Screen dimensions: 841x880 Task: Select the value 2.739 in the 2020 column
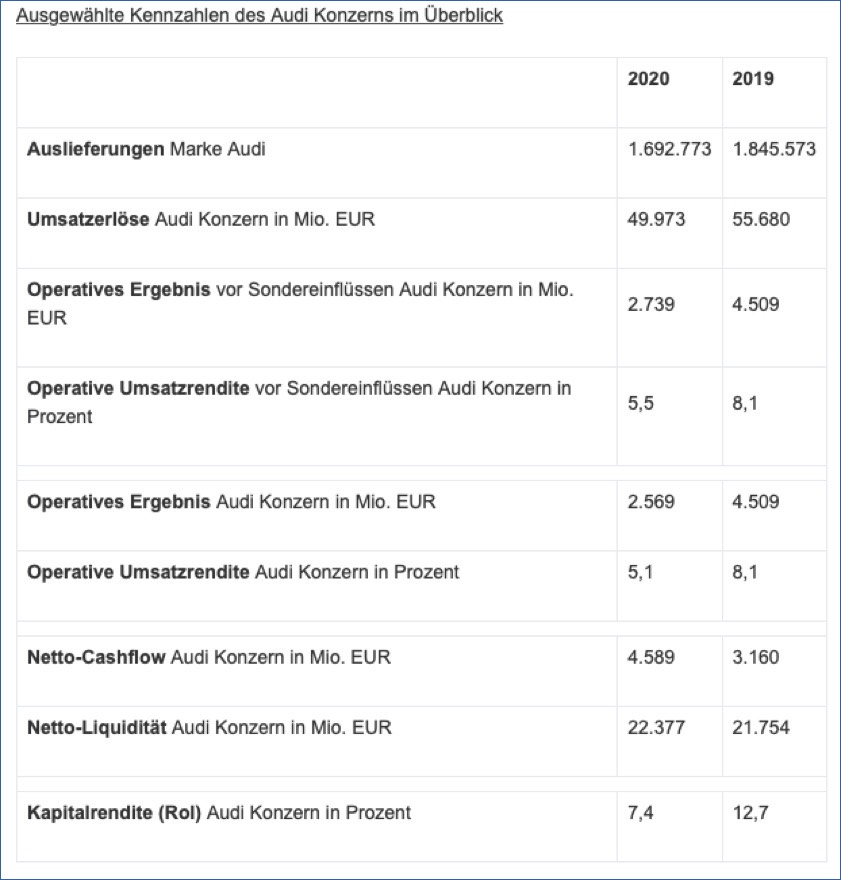(x=651, y=304)
